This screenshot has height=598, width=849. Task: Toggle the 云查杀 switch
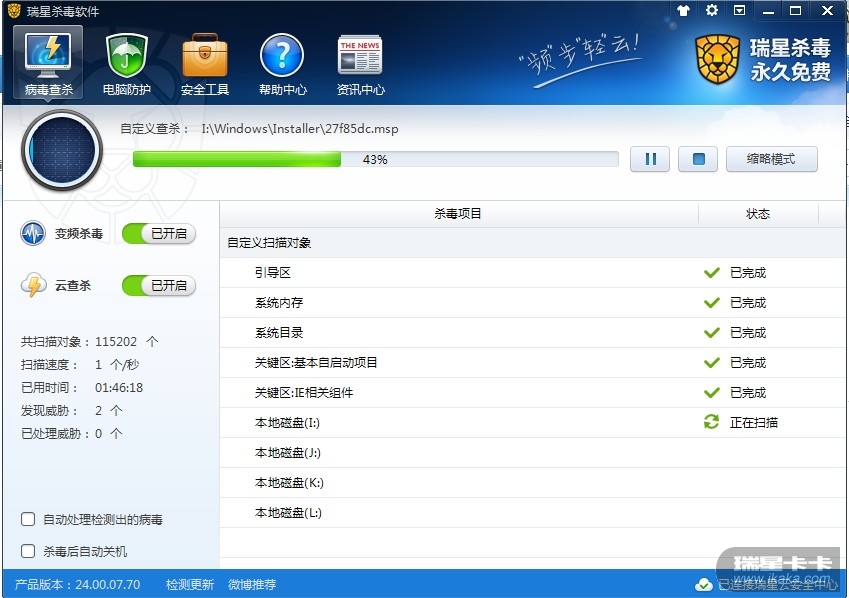159,285
